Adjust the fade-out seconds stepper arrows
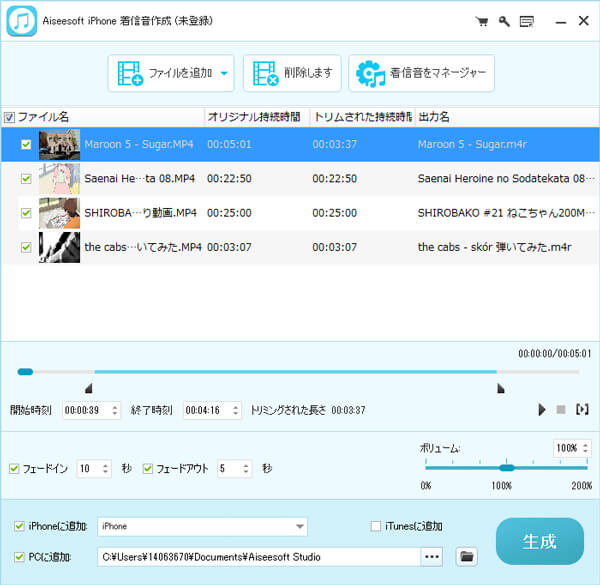The height and width of the screenshot is (585, 600). [x=246, y=469]
